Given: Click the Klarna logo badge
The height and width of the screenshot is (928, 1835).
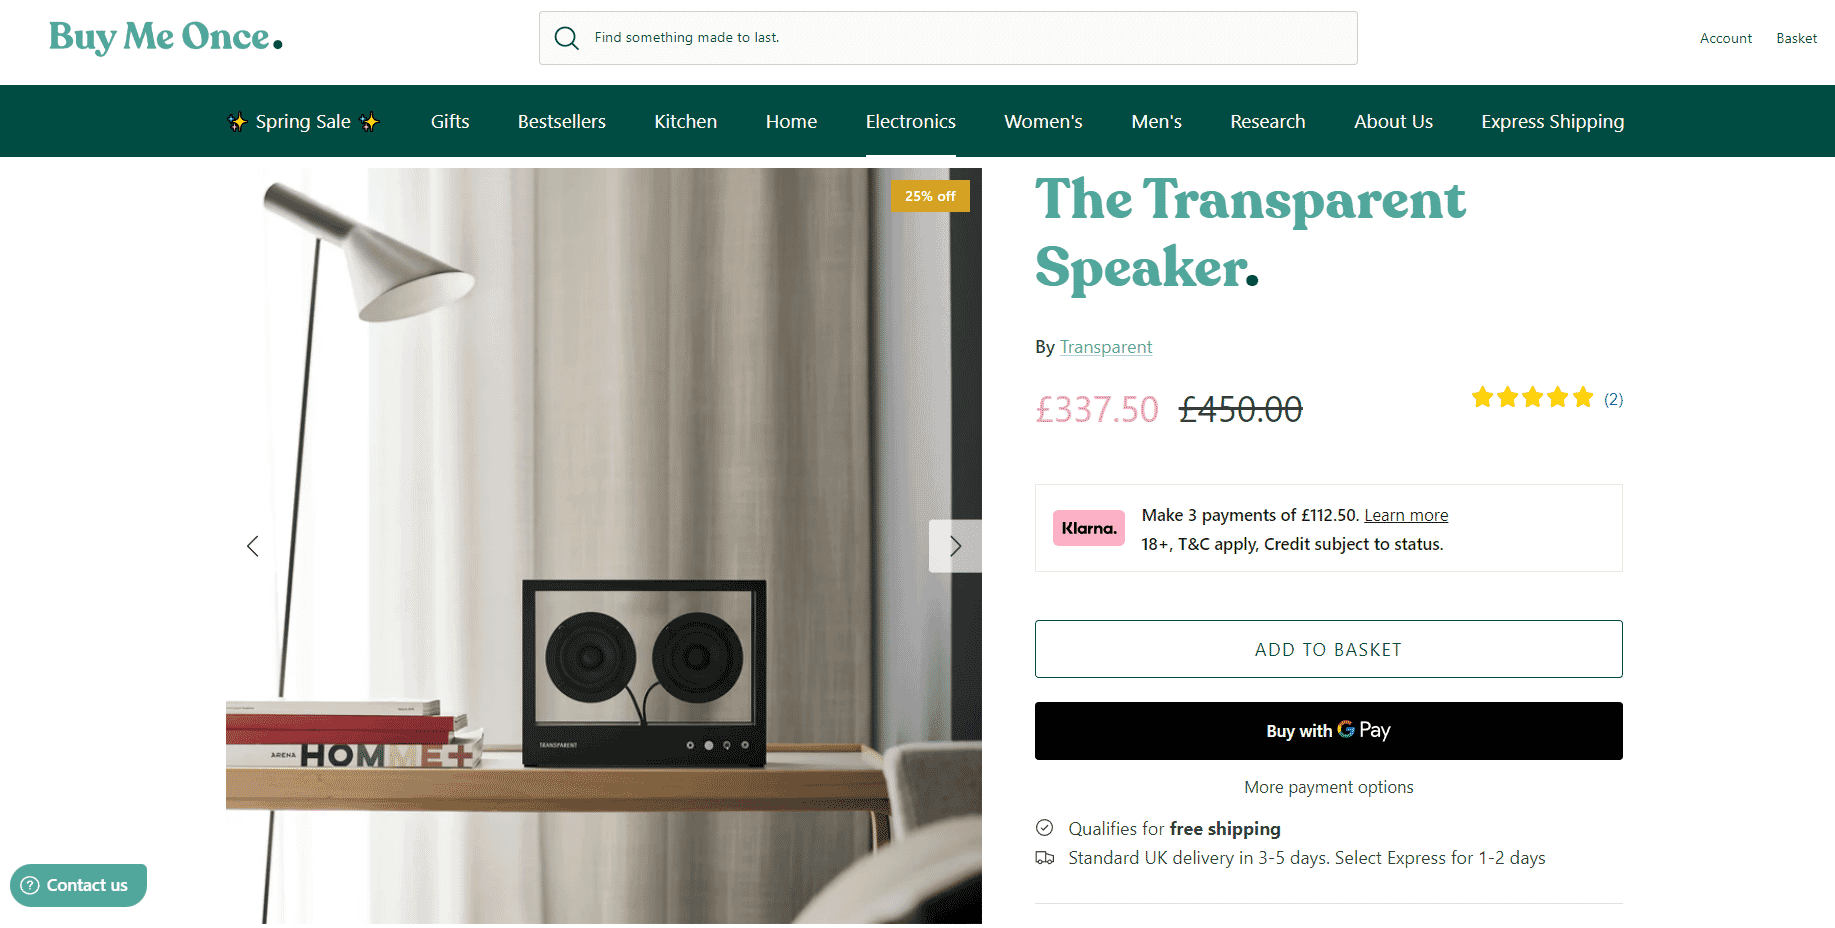Looking at the screenshot, I should pos(1089,528).
